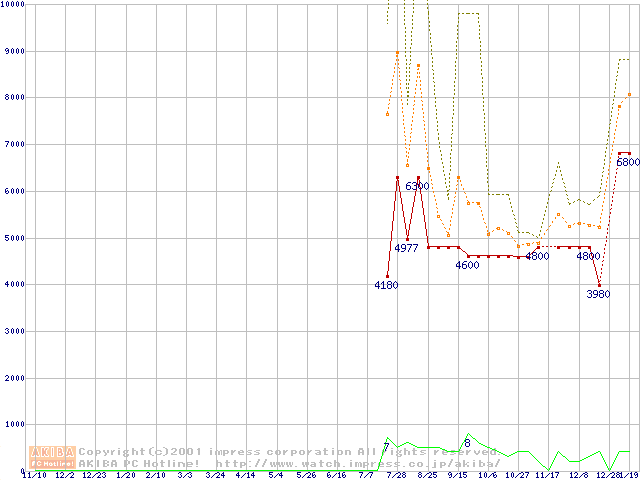This screenshot has height=480, width=640.
Task: Click the 6300 peak price label
Action: click(x=417, y=186)
